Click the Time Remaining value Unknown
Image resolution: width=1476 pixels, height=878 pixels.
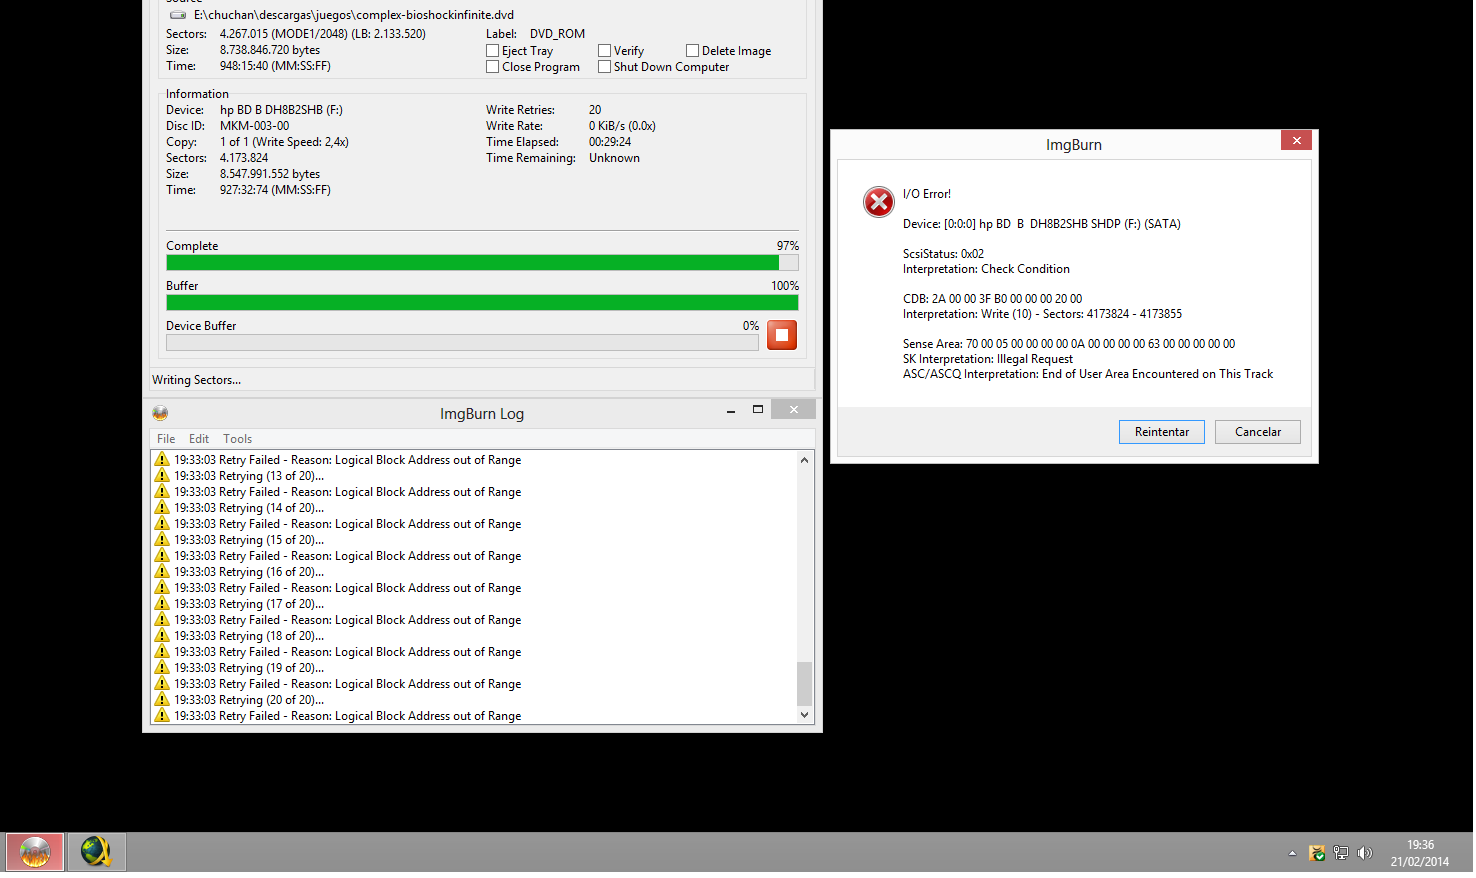pos(614,158)
